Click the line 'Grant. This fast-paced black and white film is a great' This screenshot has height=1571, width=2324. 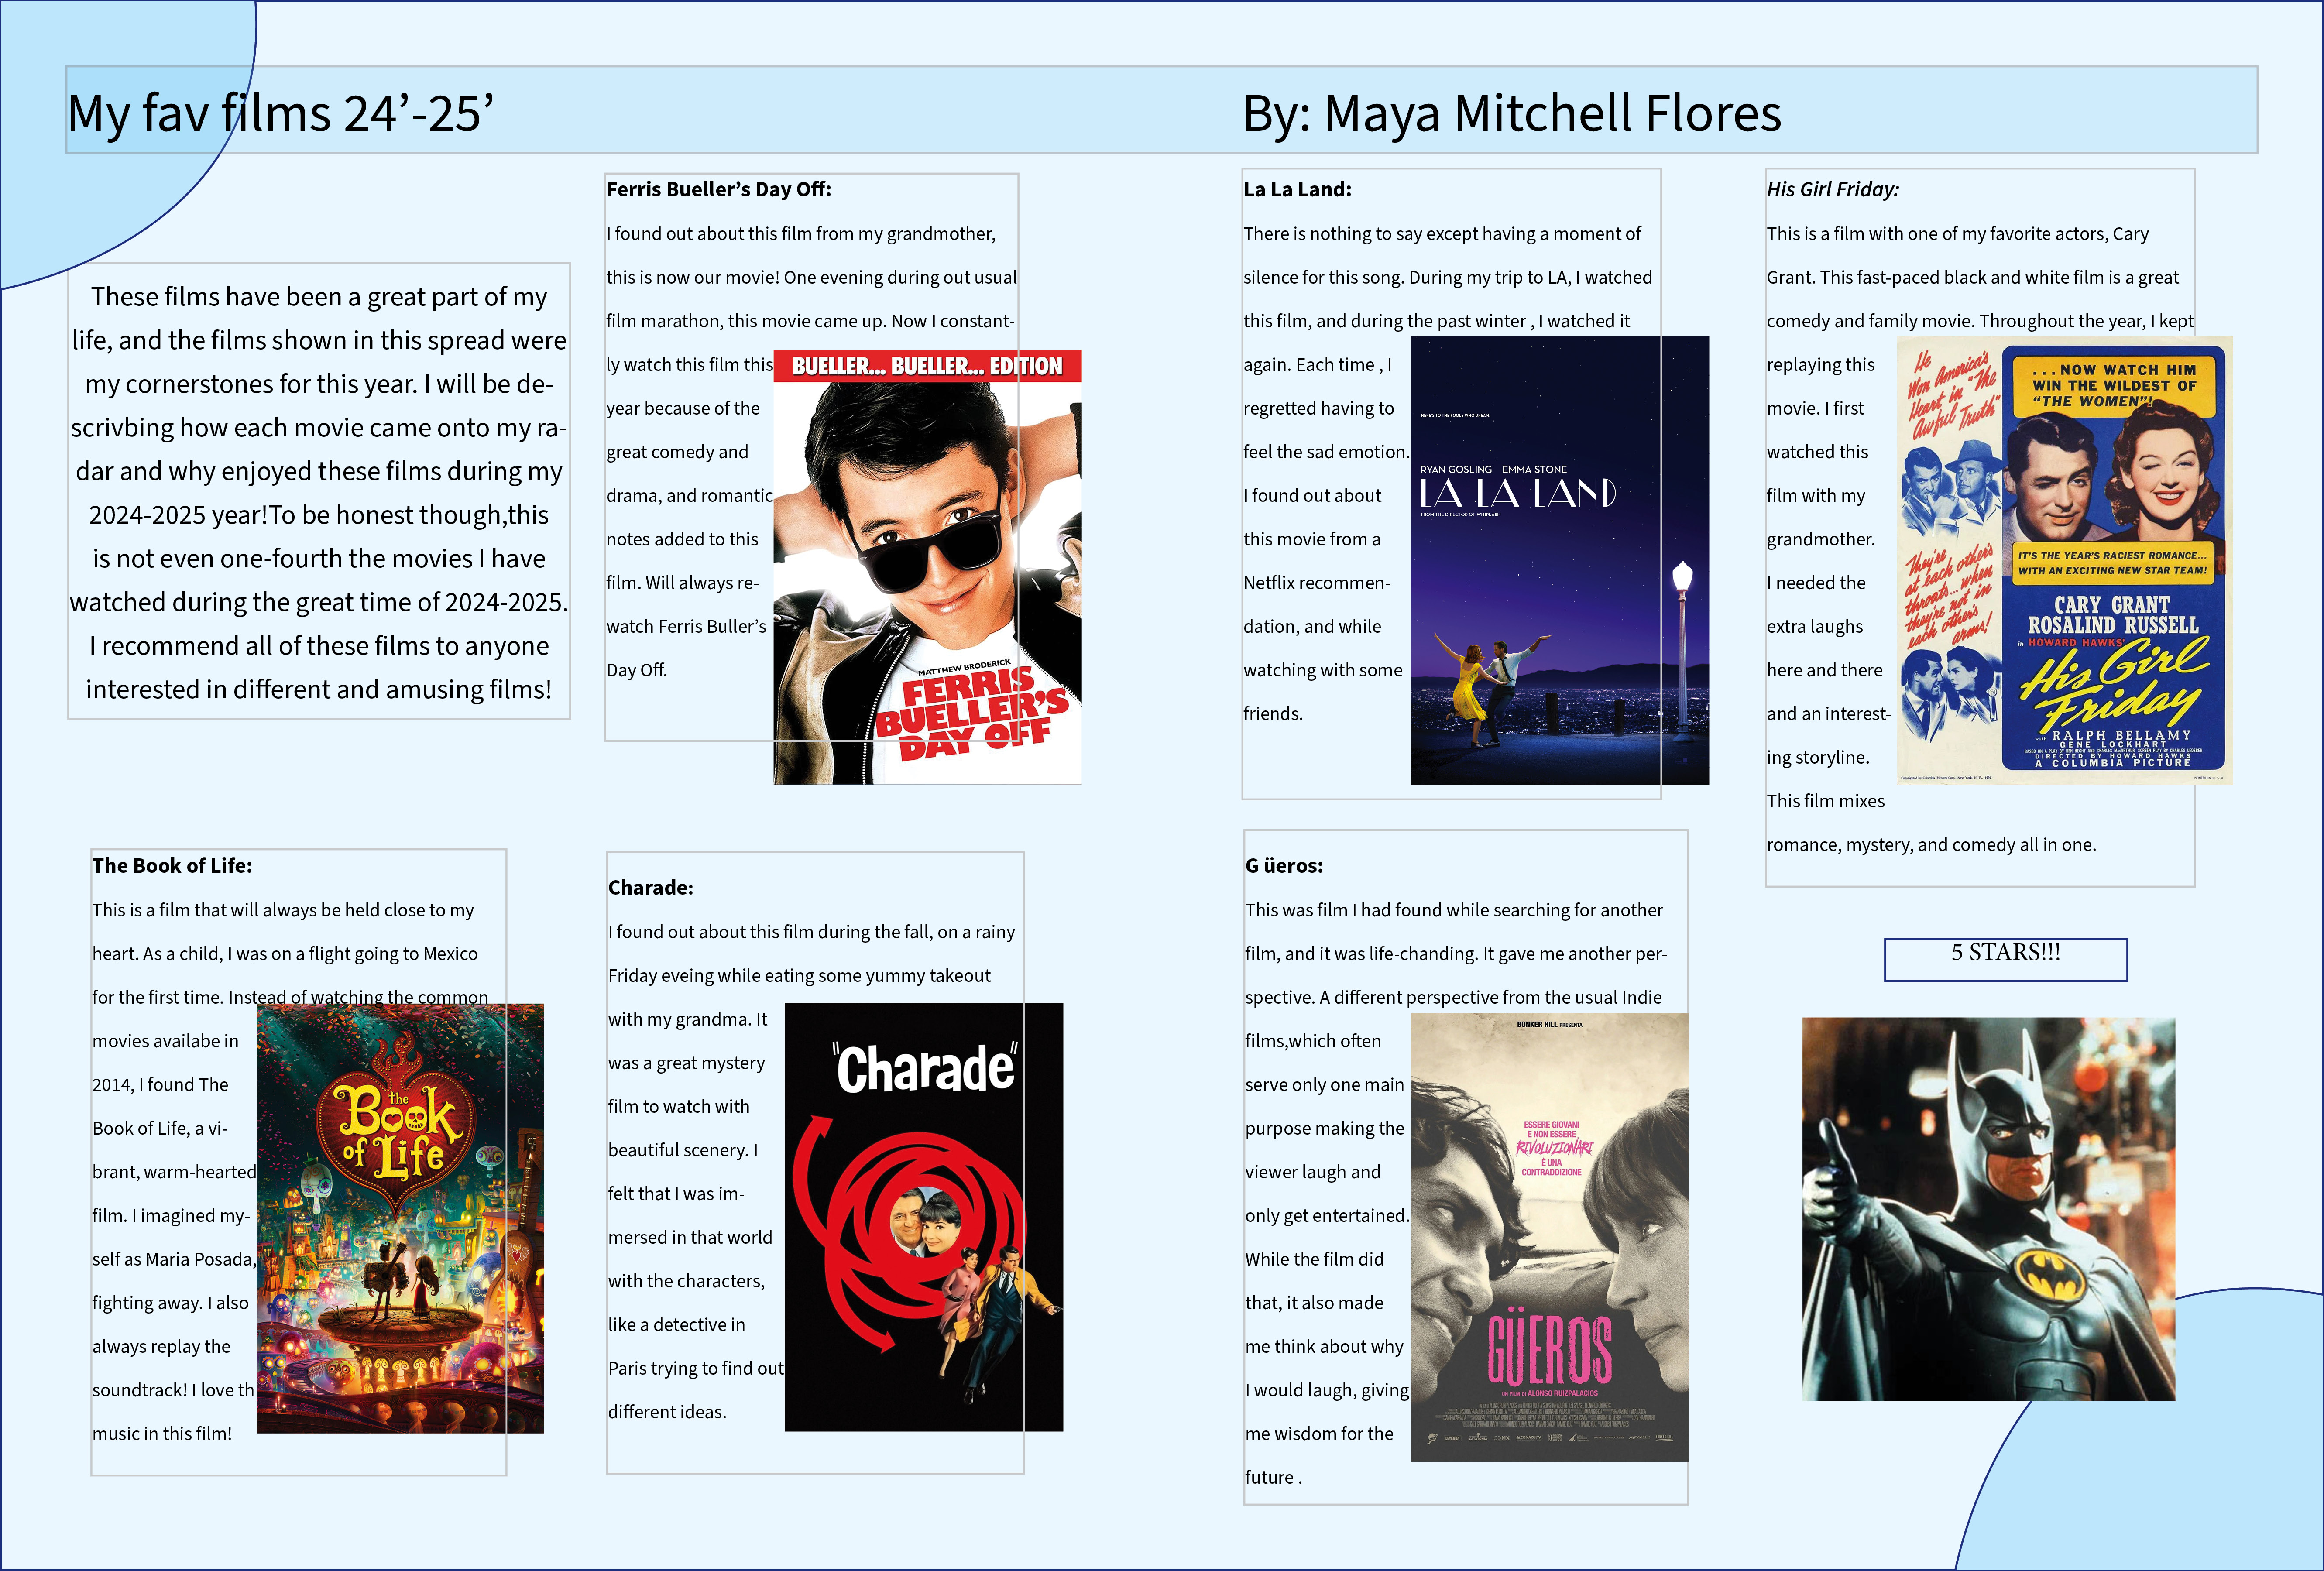1973,278
